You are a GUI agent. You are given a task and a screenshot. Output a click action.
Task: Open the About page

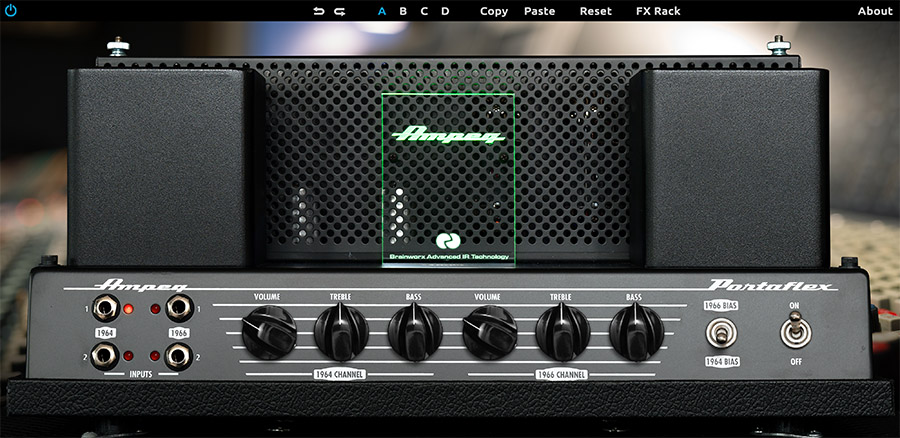click(x=874, y=11)
